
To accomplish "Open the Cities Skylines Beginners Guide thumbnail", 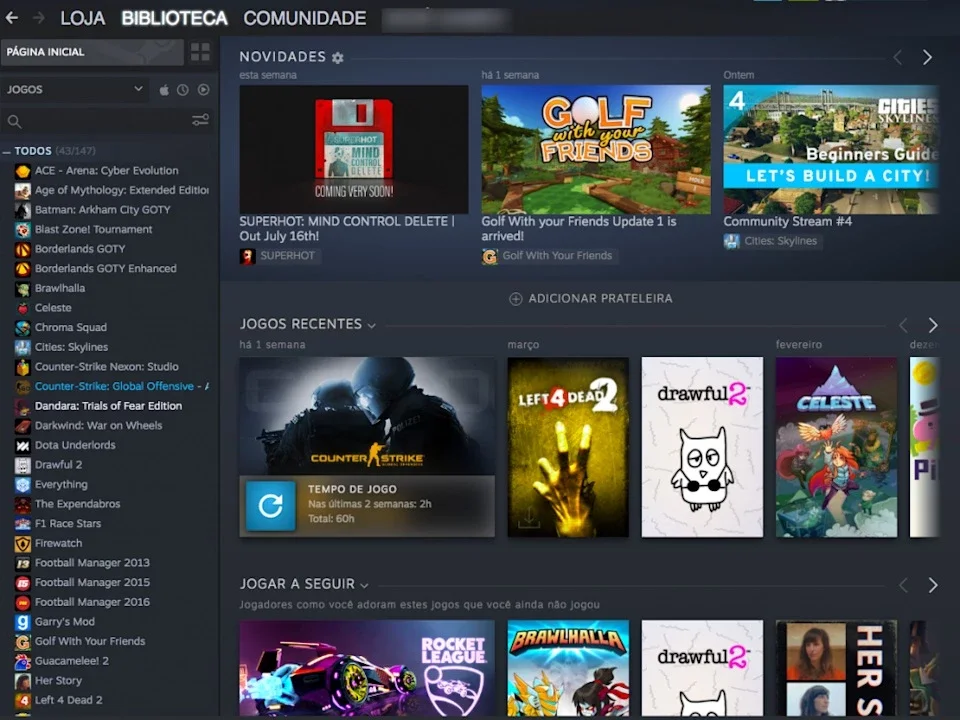I will tap(831, 149).
